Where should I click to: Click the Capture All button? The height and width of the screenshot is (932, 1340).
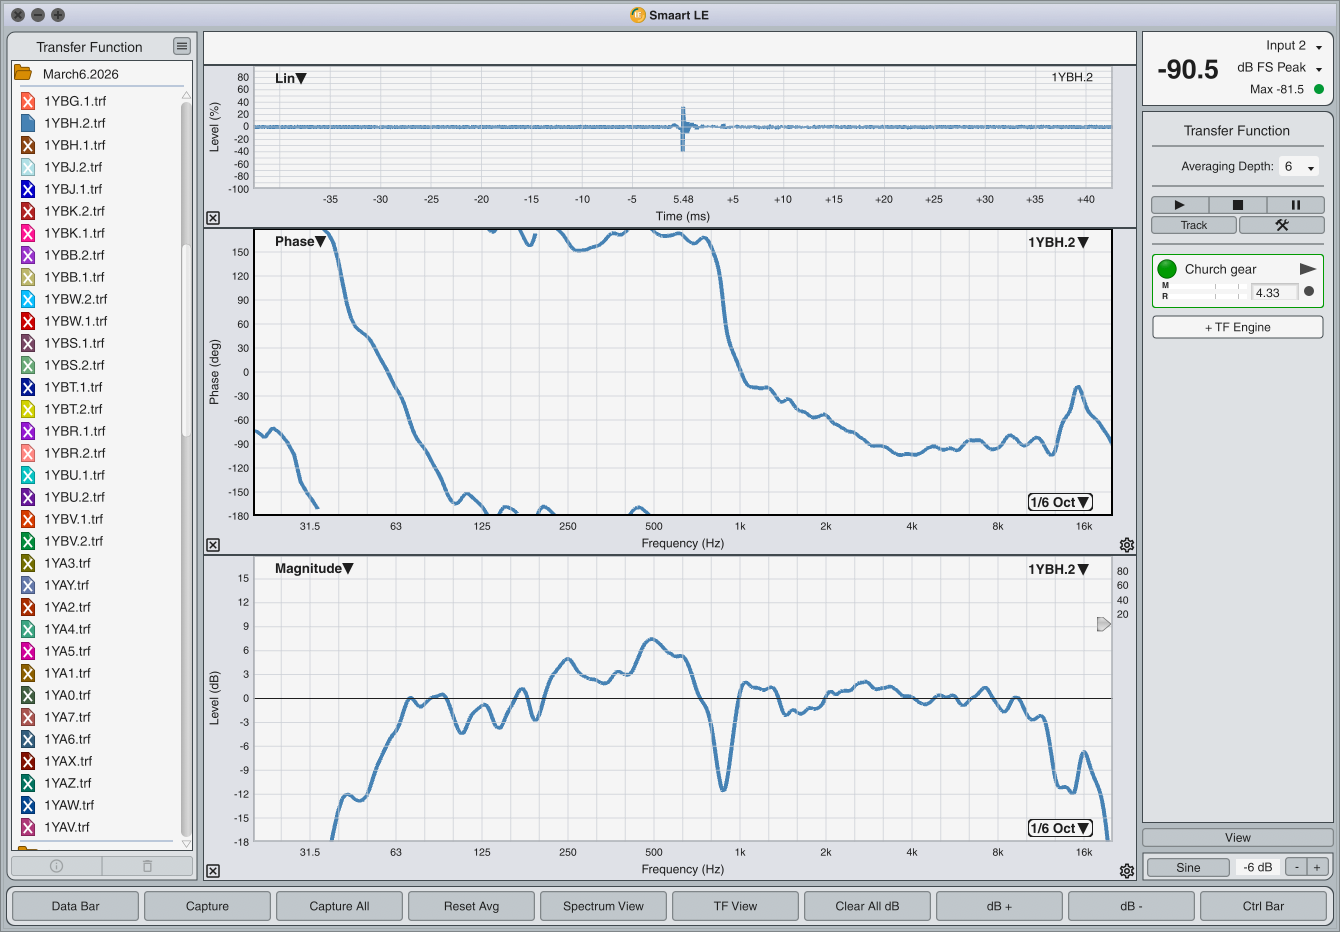pyautogui.click(x=339, y=906)
